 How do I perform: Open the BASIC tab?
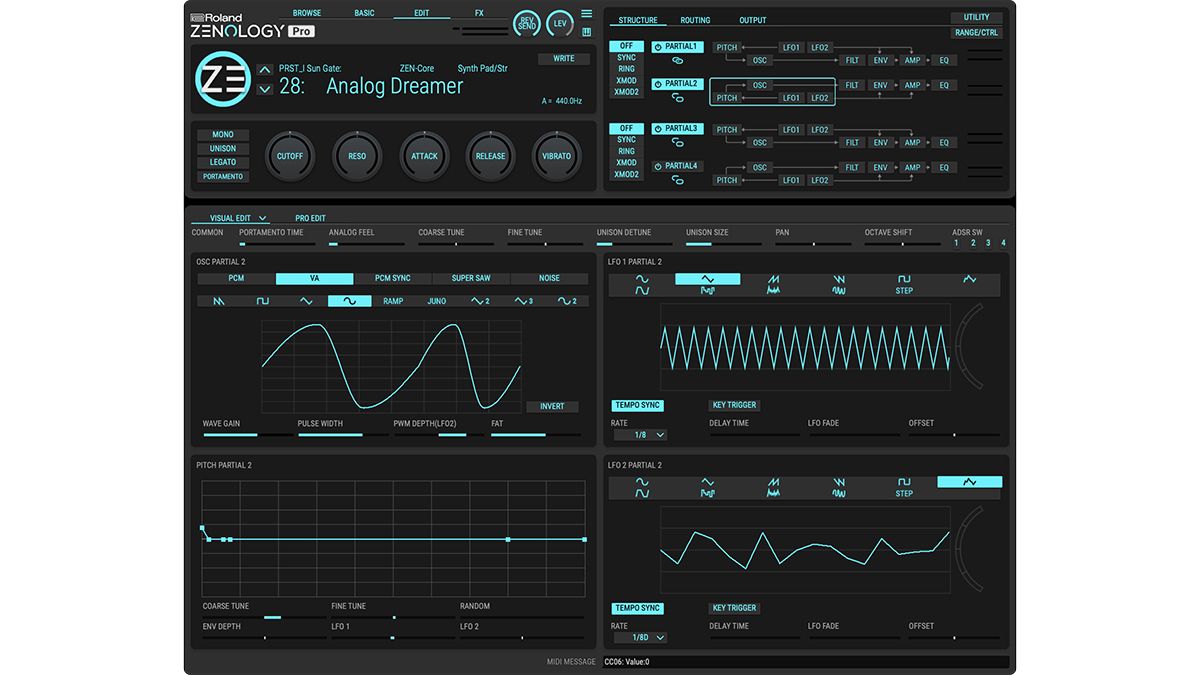364,13
